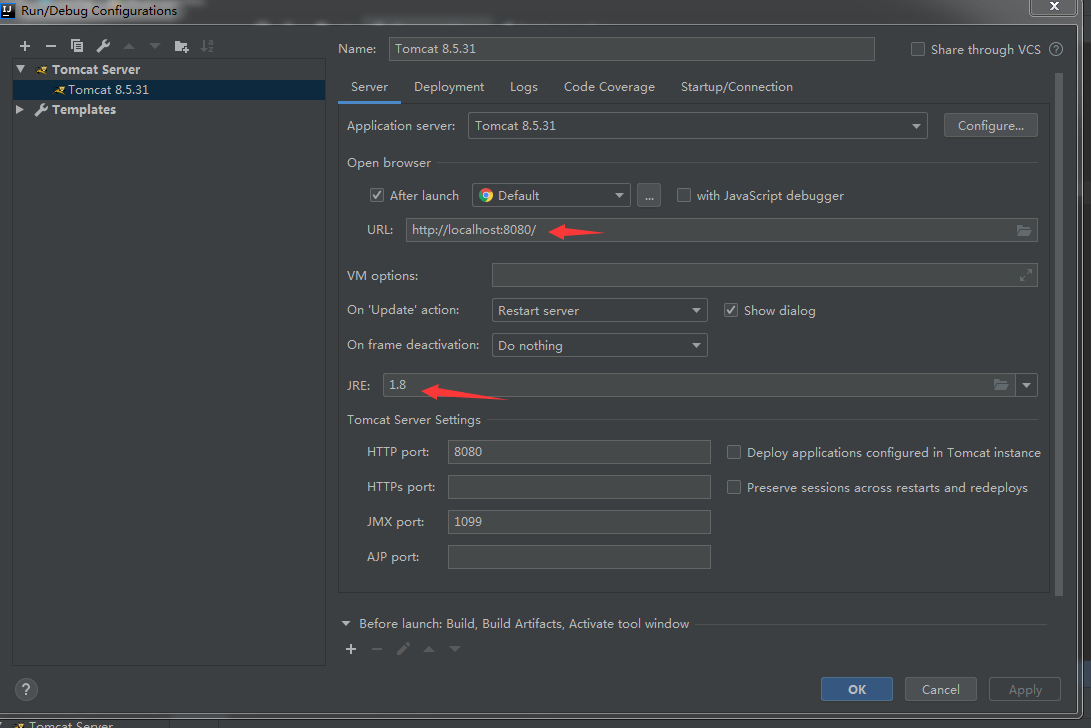Screen dimensions: 1091x728
Task: Open the JRE dropdown arrow
Action: click(x=1026, y=385)
